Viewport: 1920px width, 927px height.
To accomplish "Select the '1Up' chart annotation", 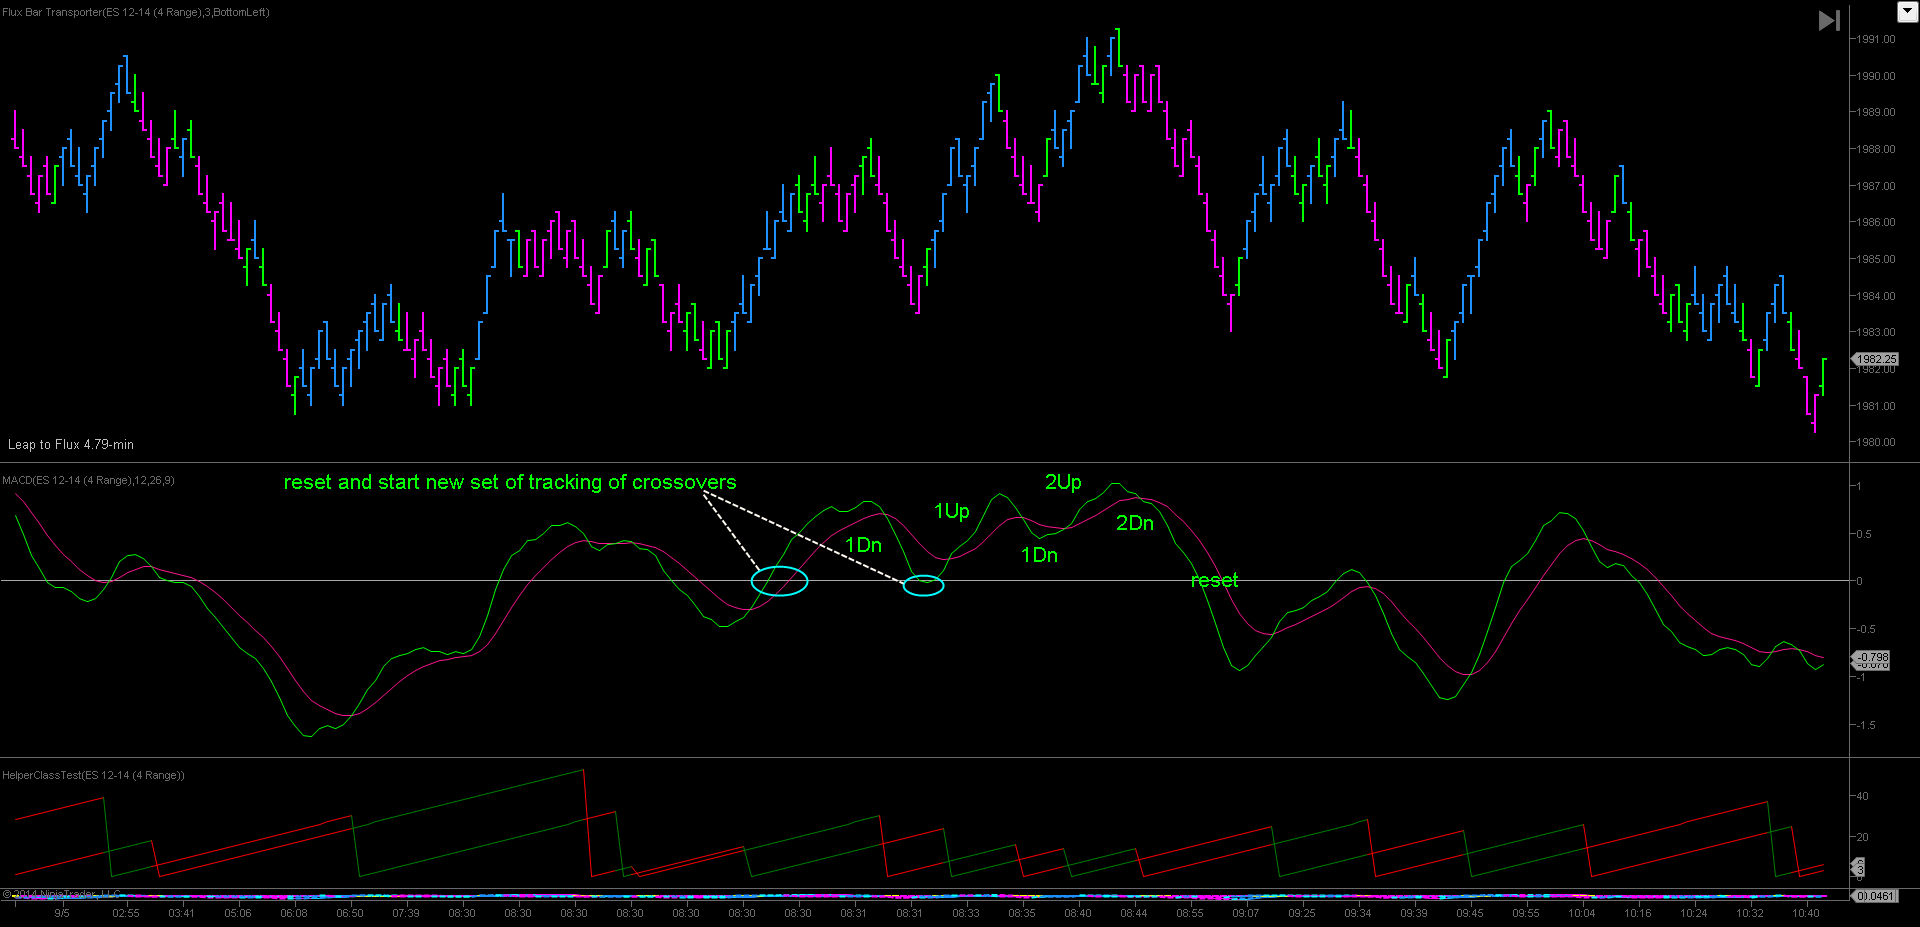I will (x=952, y=512).
